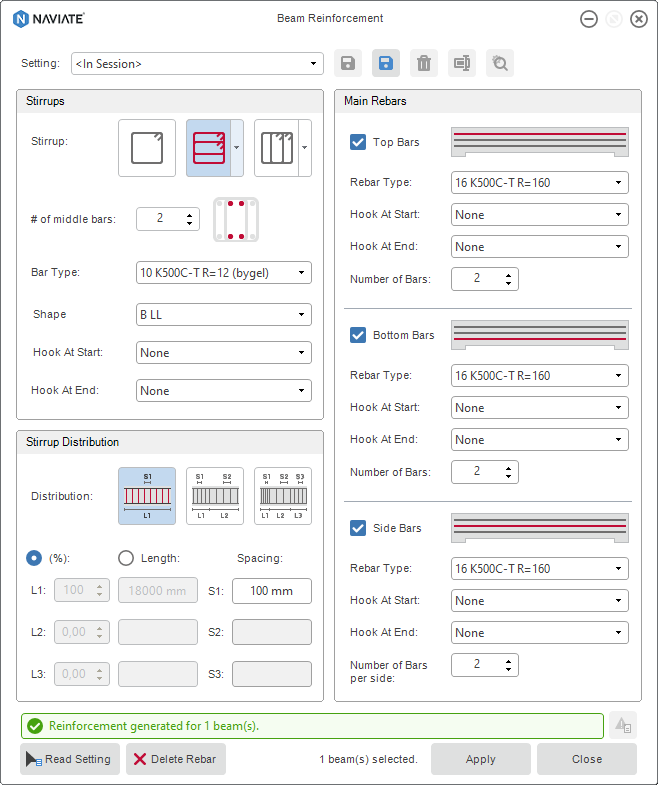Click the rename setting icon
Image resolution: width=658 pixels, height=785 pixels.
[x=462, y=64]
